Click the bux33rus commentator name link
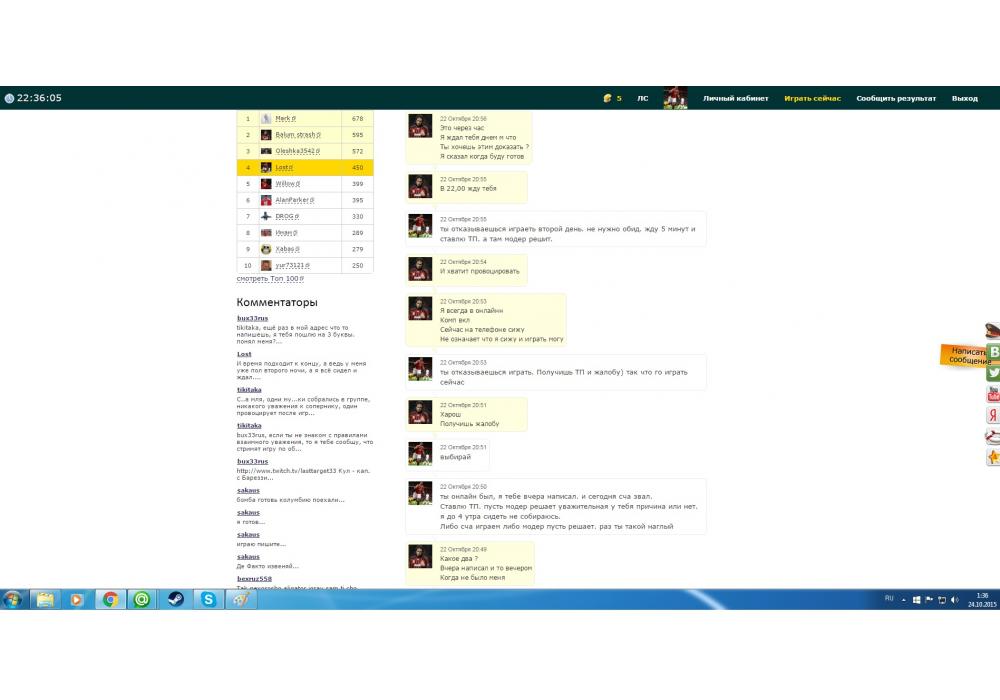1000x700 pixels. [x=252, y=317]
